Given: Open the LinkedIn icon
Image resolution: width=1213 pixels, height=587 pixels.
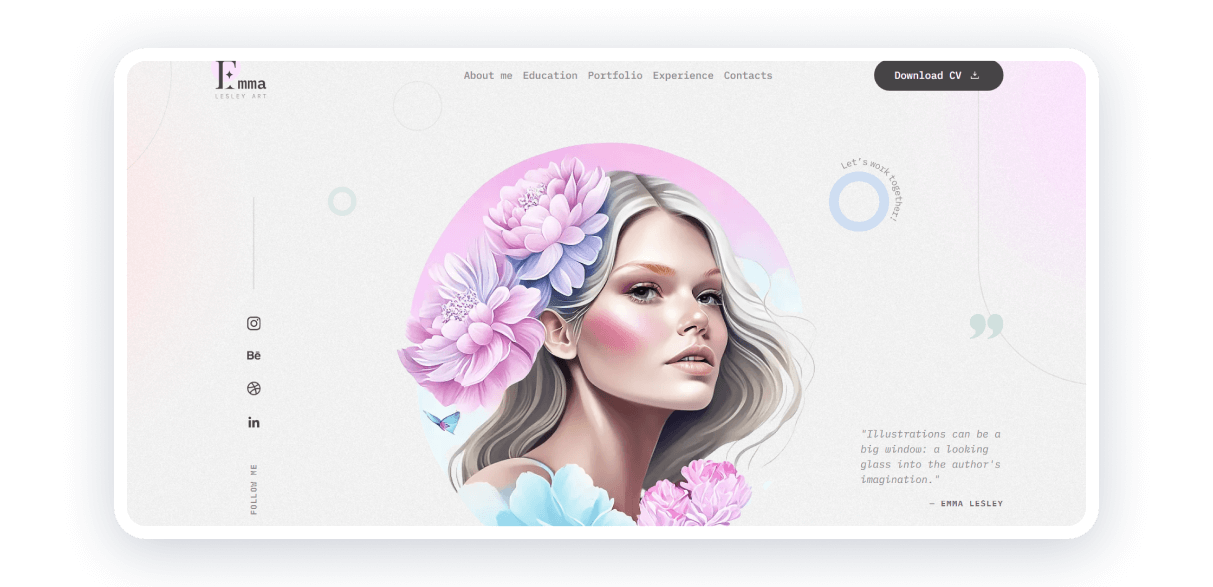Looking at the screenshot, I should (253, 421).
